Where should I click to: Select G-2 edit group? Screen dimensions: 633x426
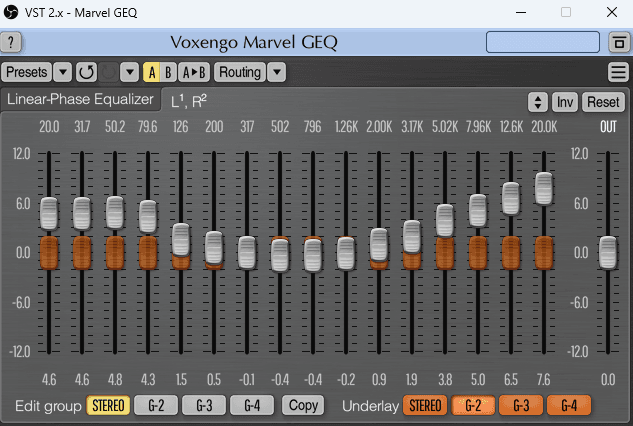pos(156,405)
